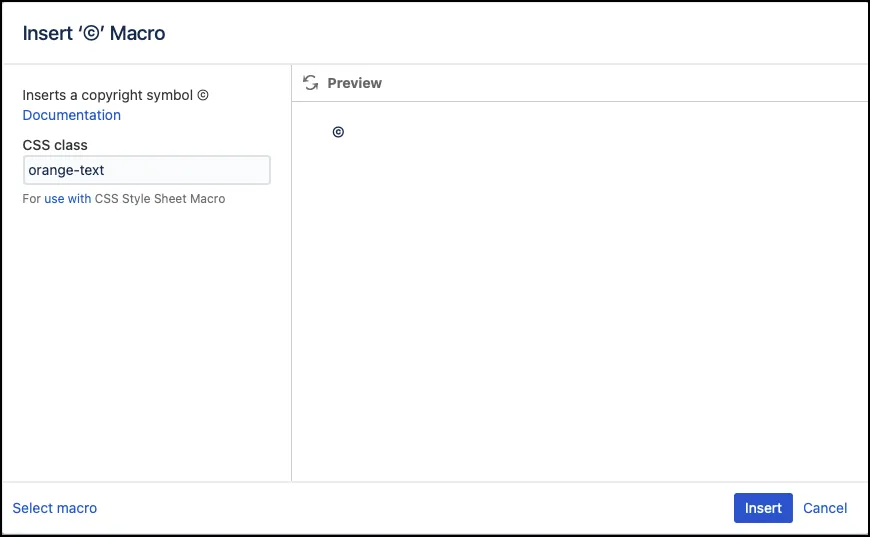Click the Insert button
Screen dimensions: 870x537
tap(763, 508)
